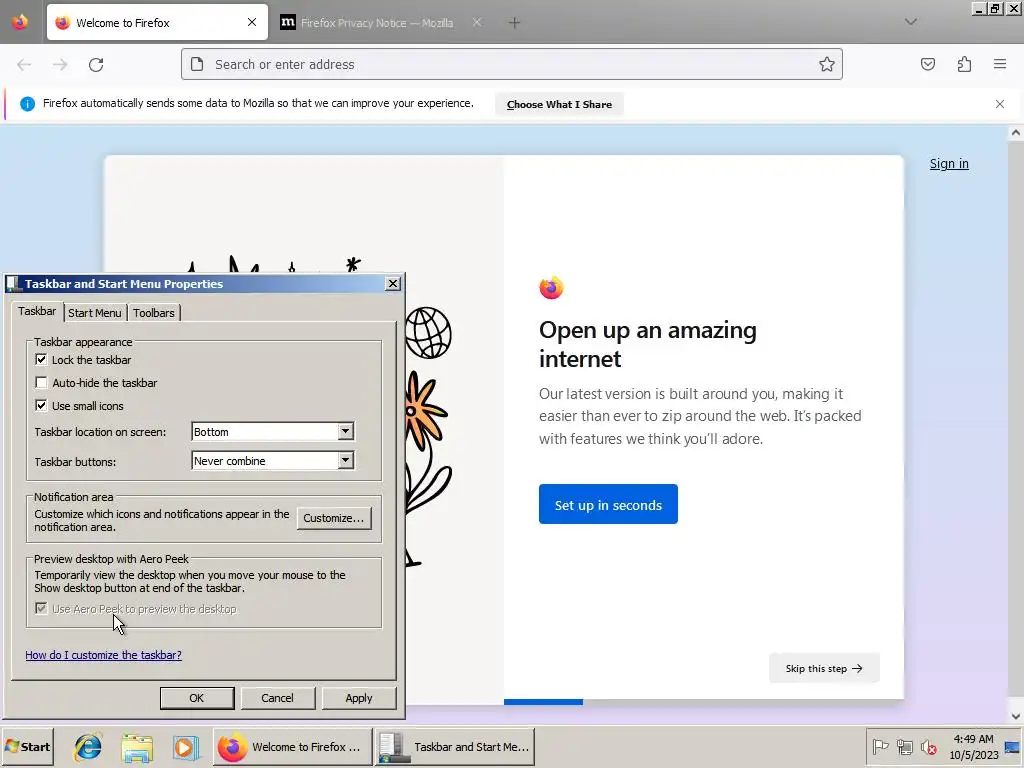This screenshot has height=768, width=1024.
Task: Reload the current Firefox page
Action: (96, 65)
